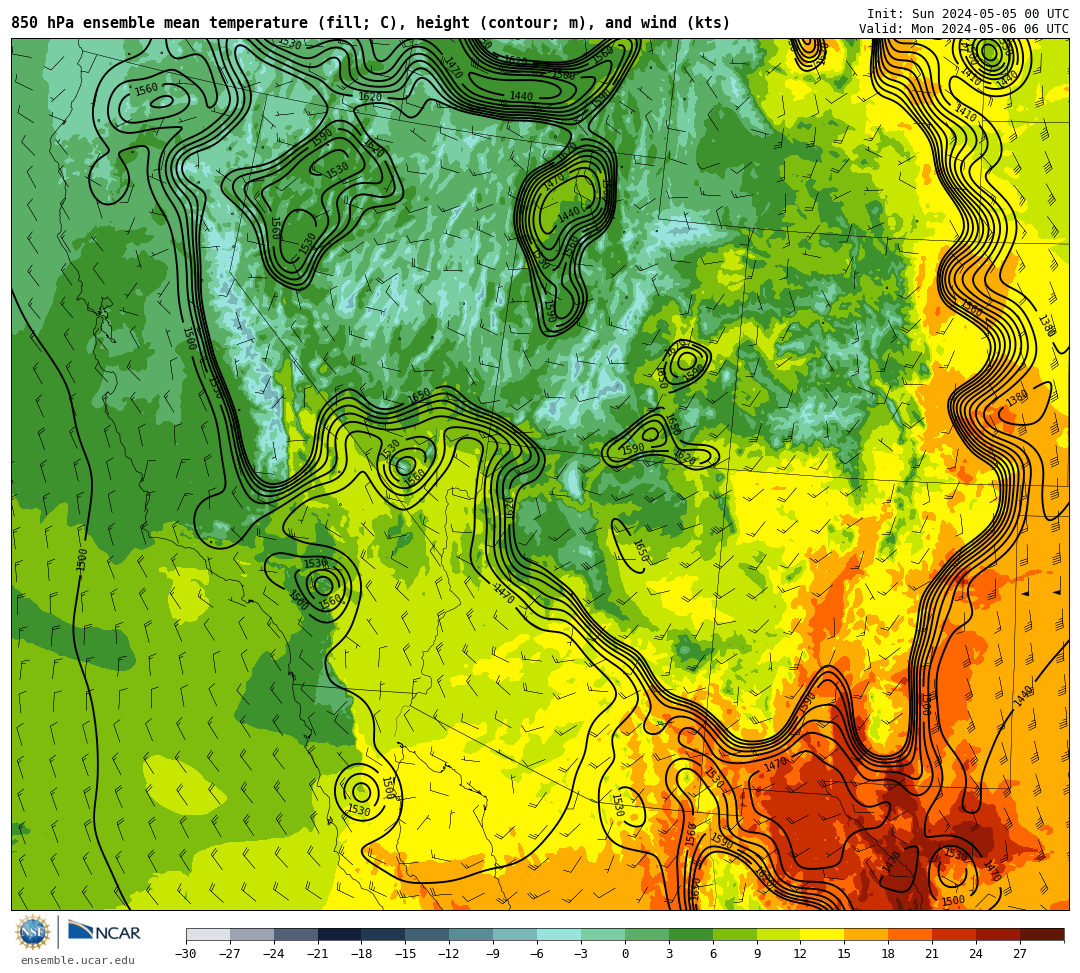The image size is (1080, 973).
Task: Pick the colorbar swatch between −12 and −9
Action: (x=472, y=934)
